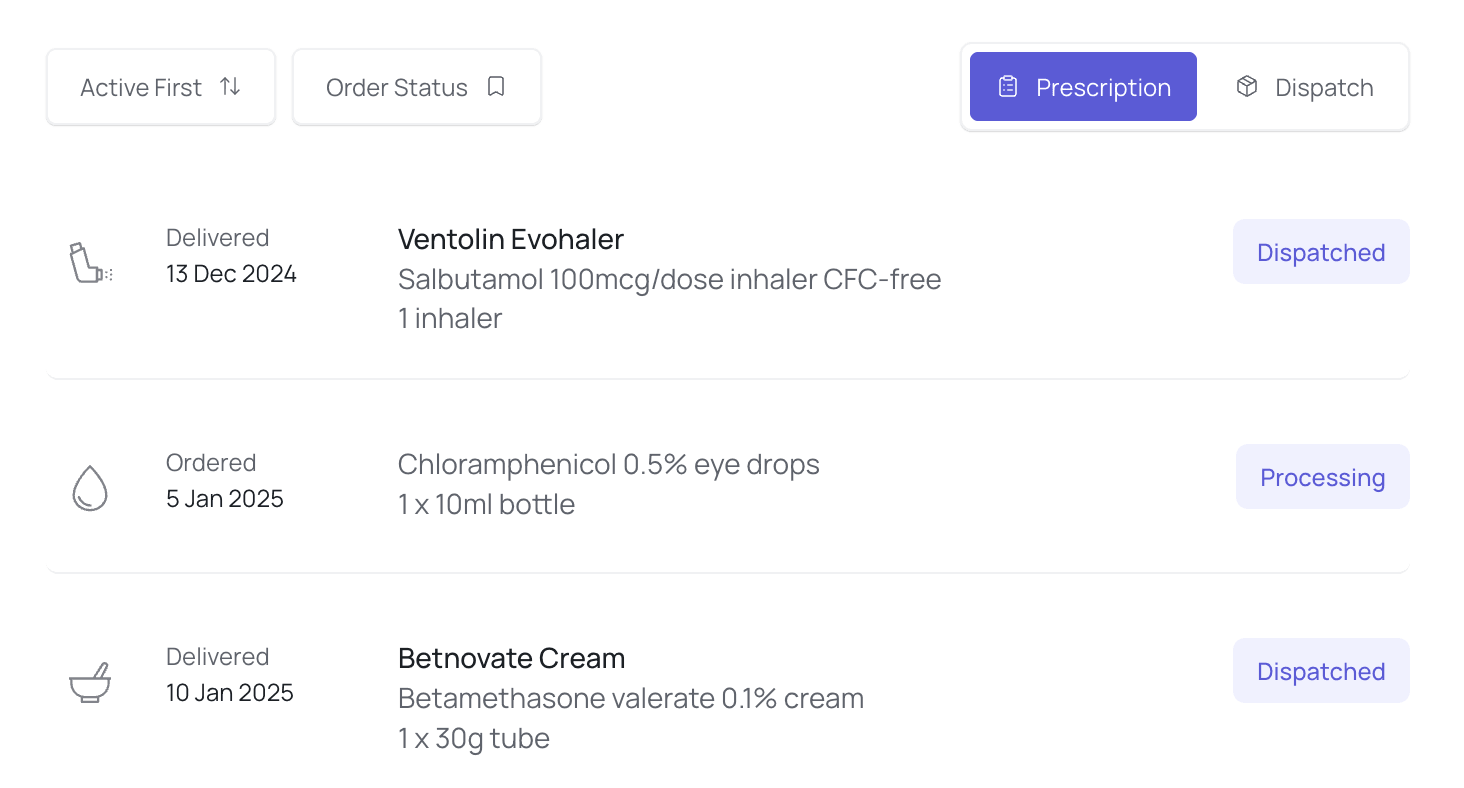Open the Order Status filter dropdown
This screenshot has height=788, width=1464.
coord(416,87)
